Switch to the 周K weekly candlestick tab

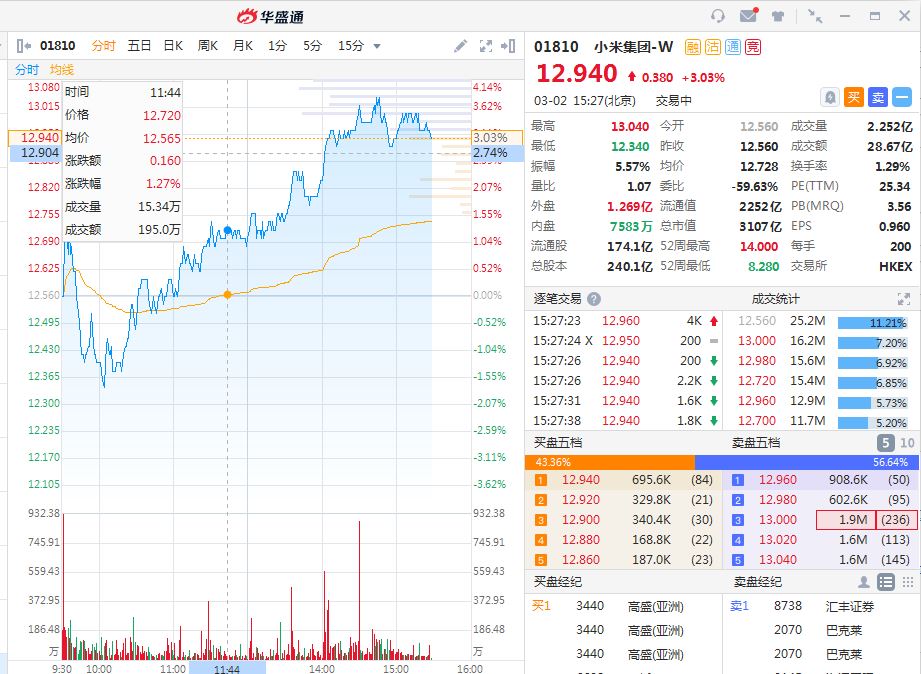click(x=208, y=46)
